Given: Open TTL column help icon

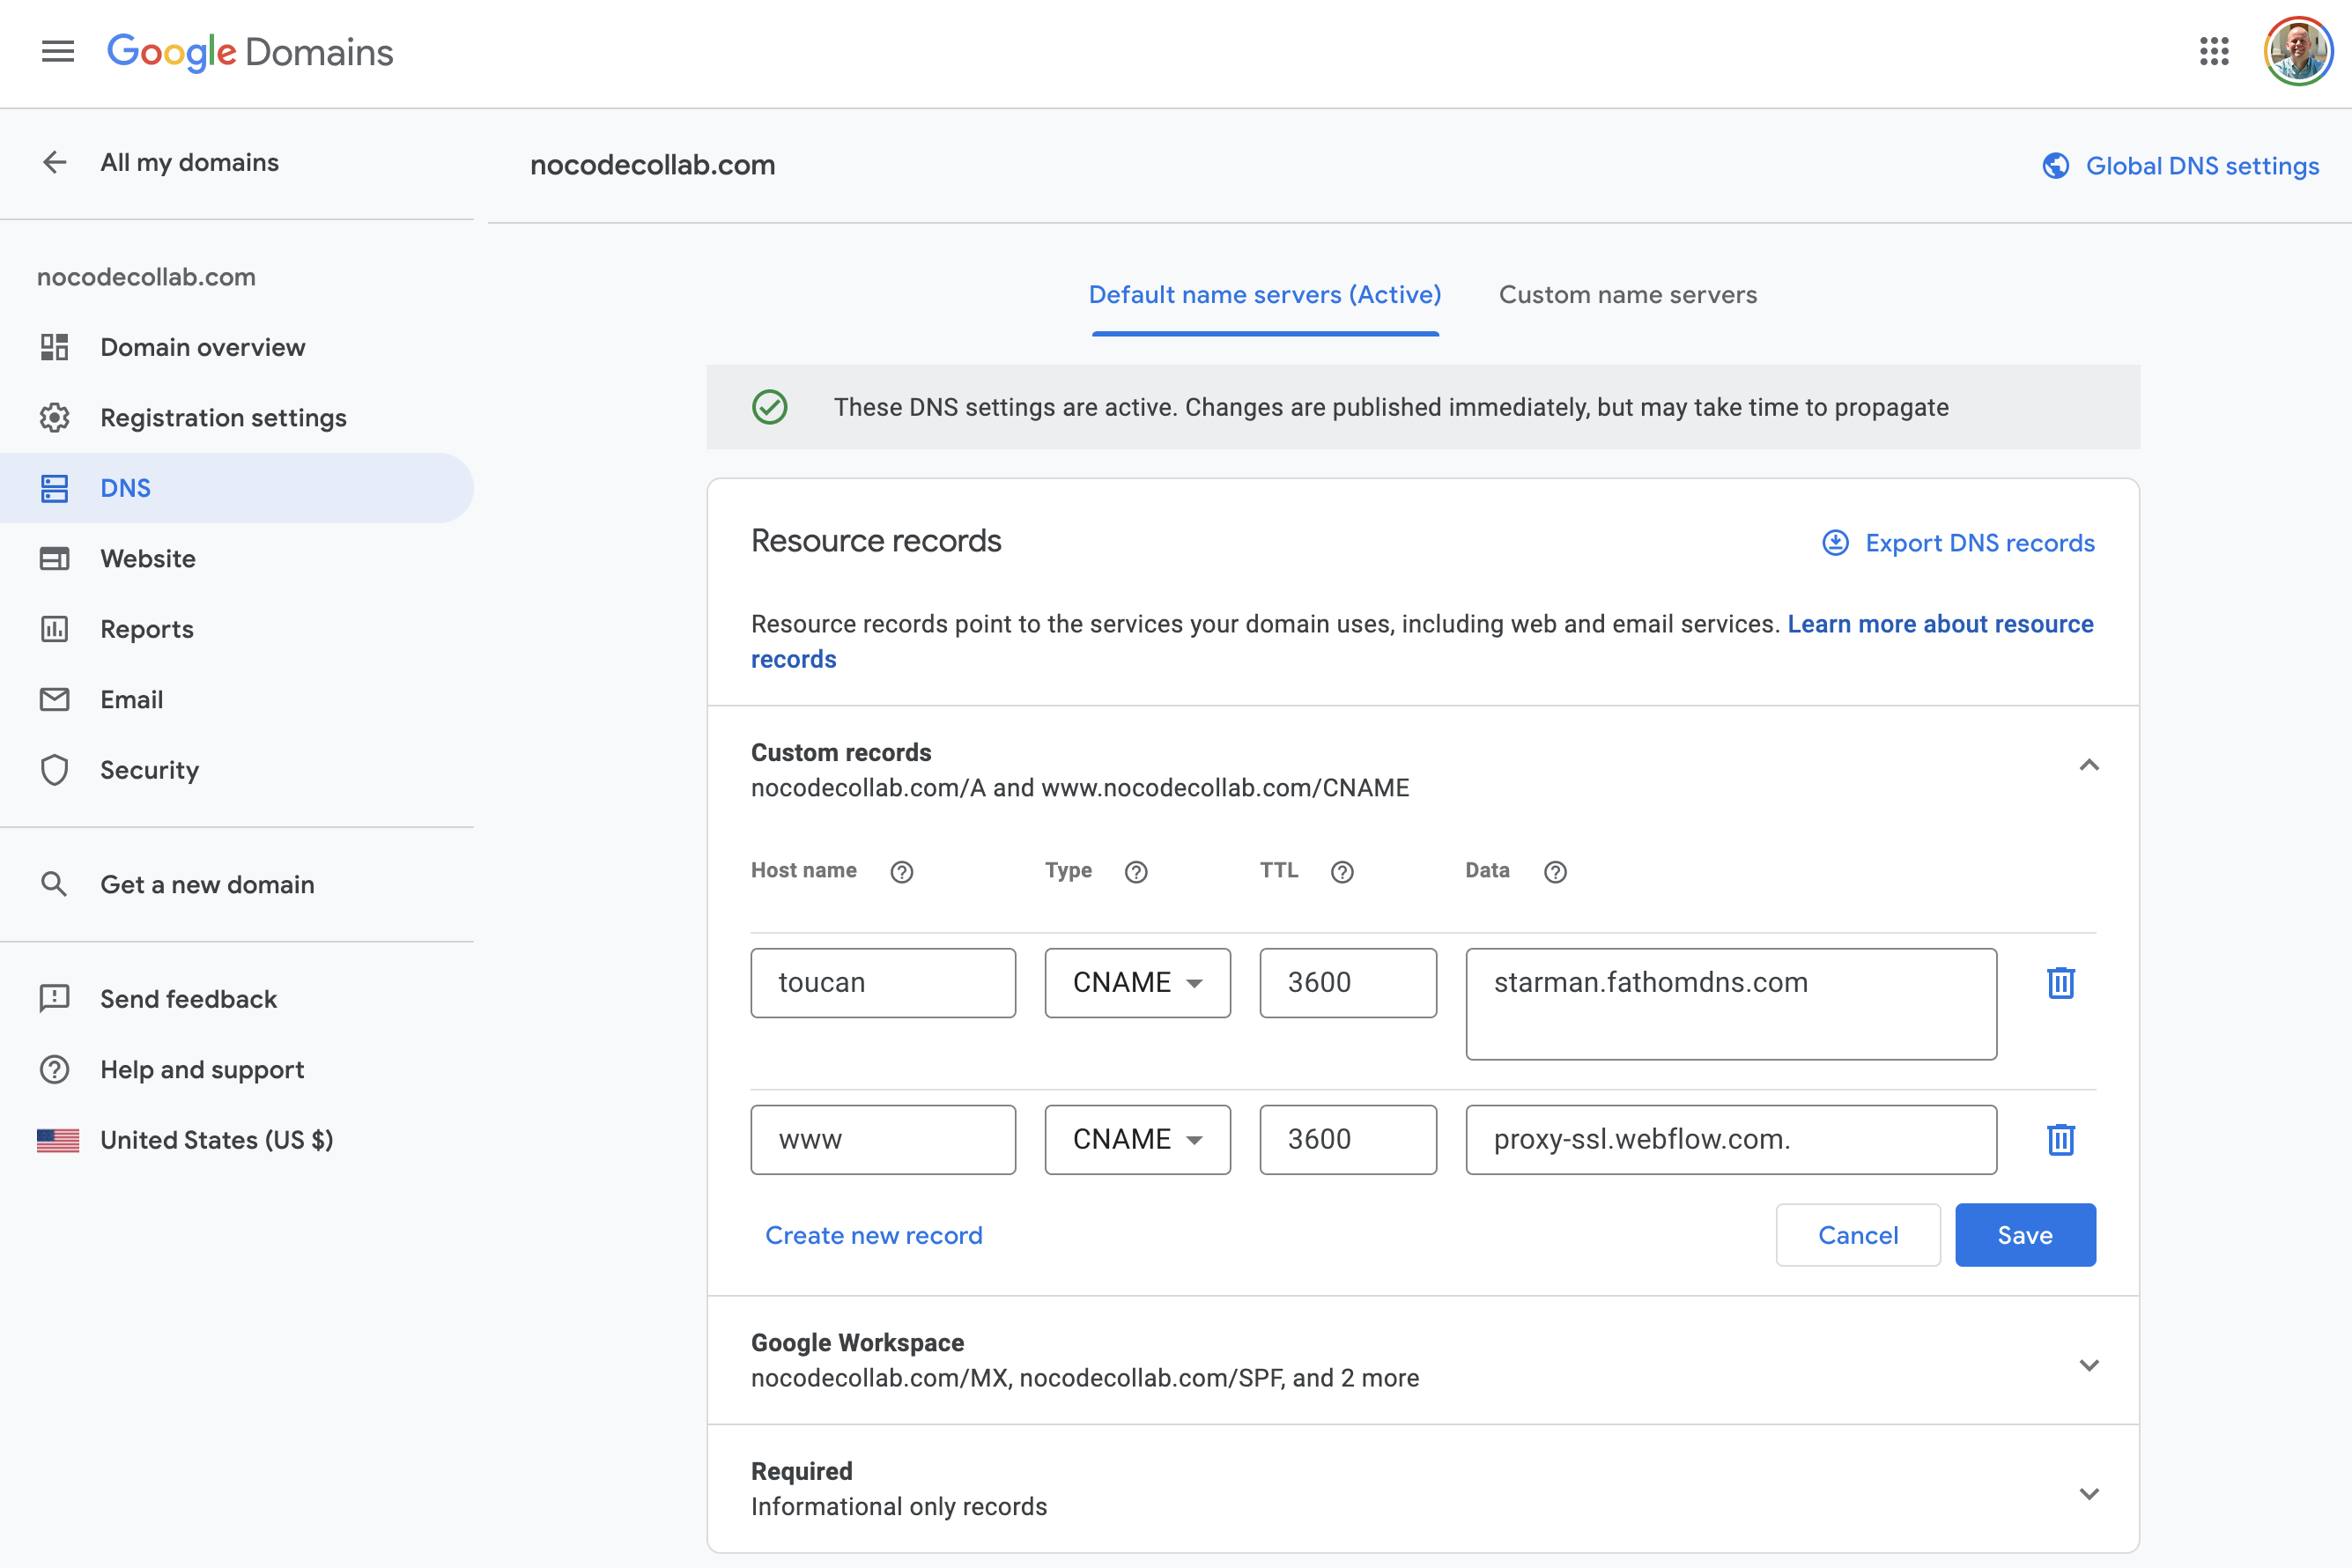Looking at the screenshot, I should pos(1342,872).
